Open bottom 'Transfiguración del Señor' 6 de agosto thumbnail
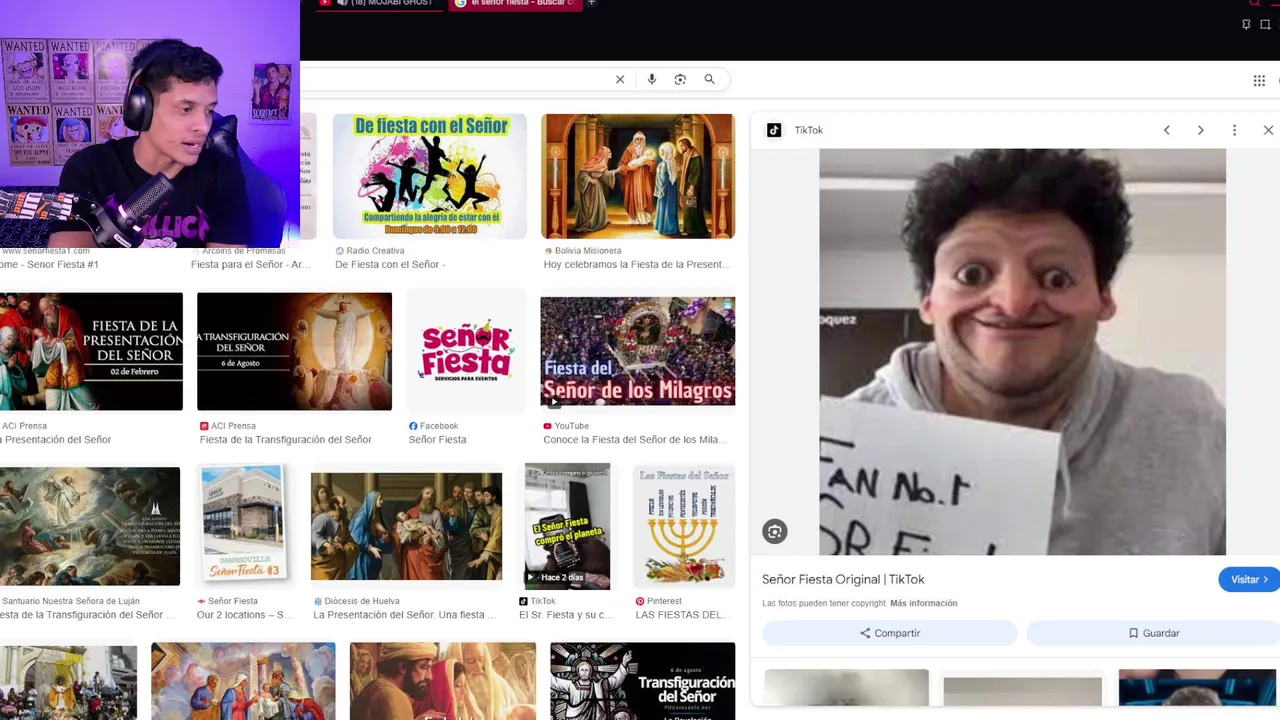 tap(642, 681)
